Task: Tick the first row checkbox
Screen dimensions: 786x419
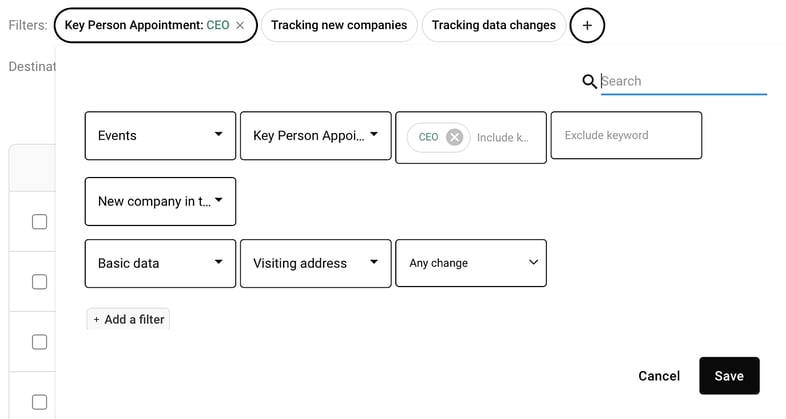Action: (x=39, y=222)
